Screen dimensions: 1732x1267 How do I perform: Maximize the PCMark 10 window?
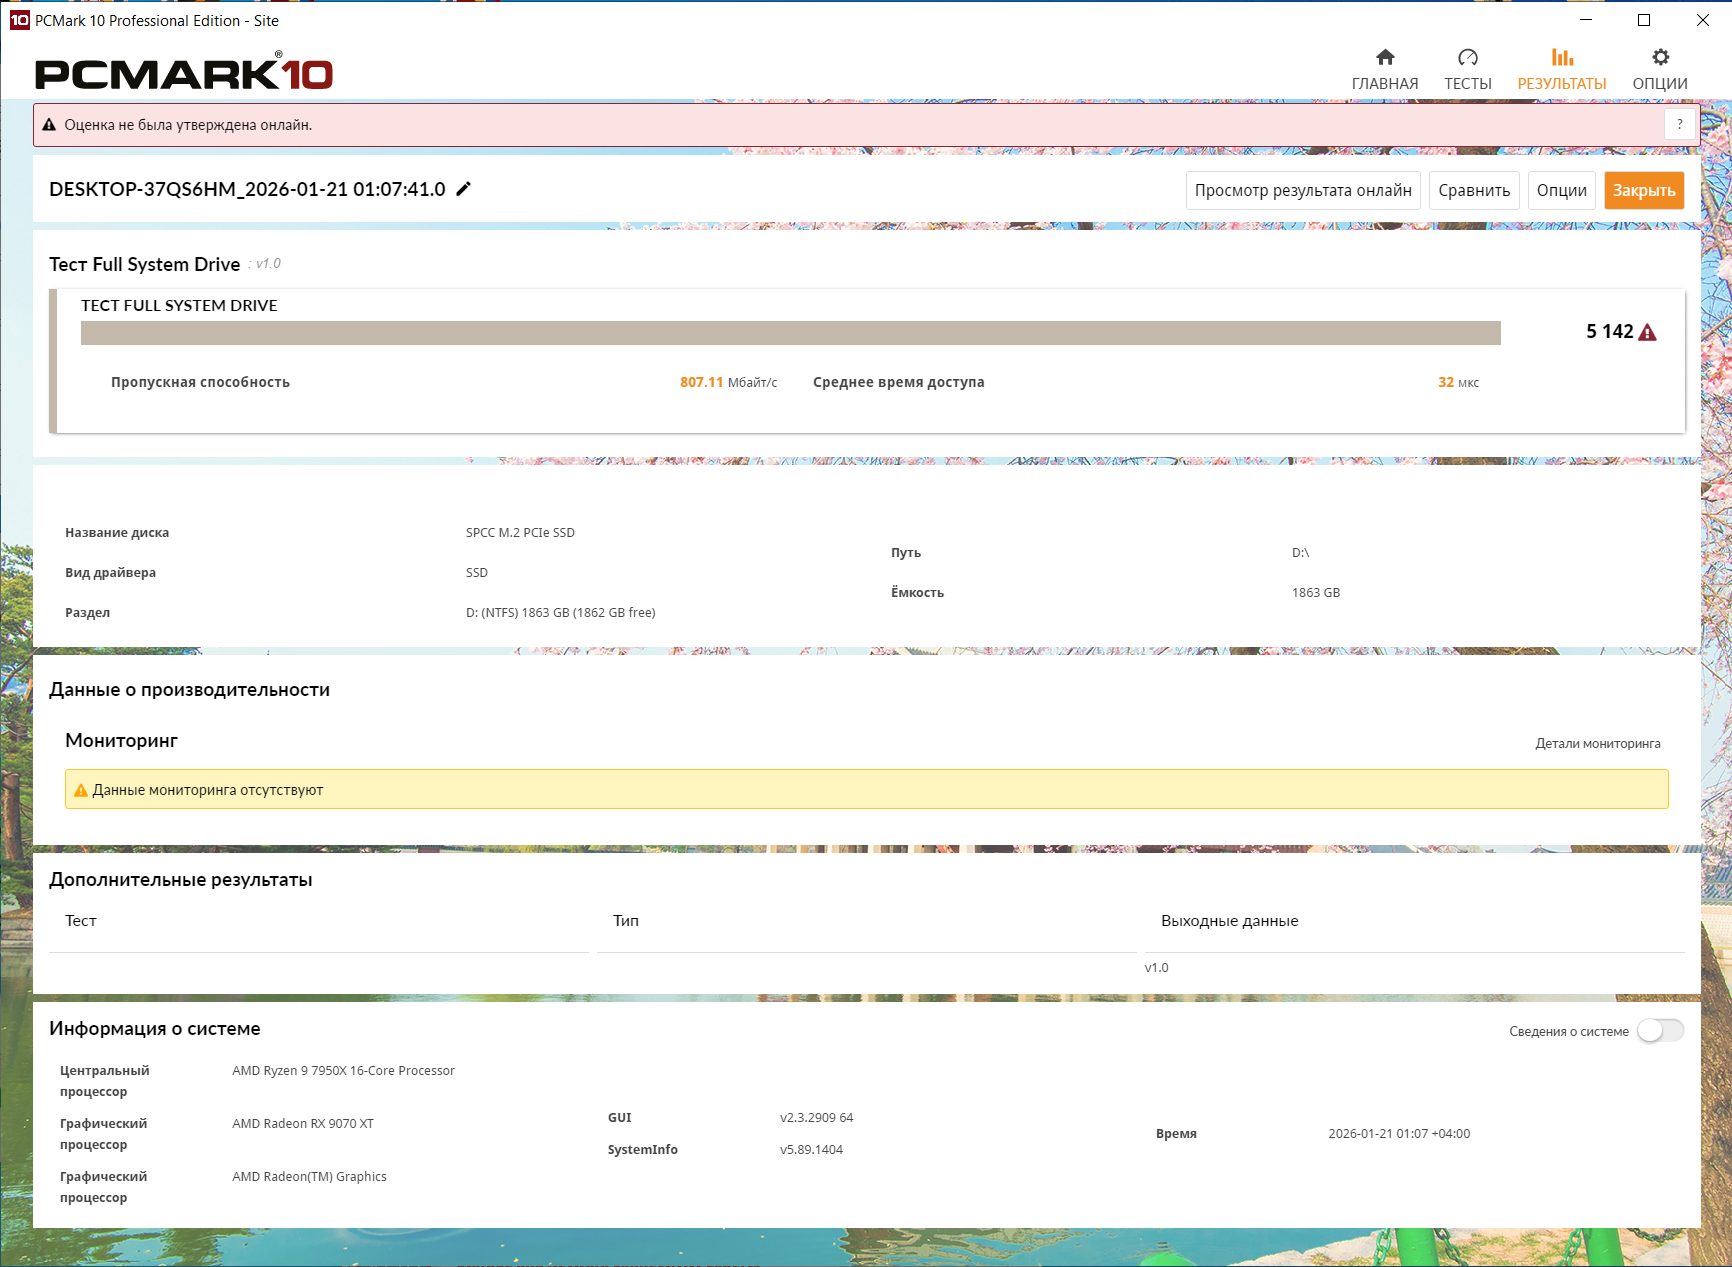click(1644, 20)
